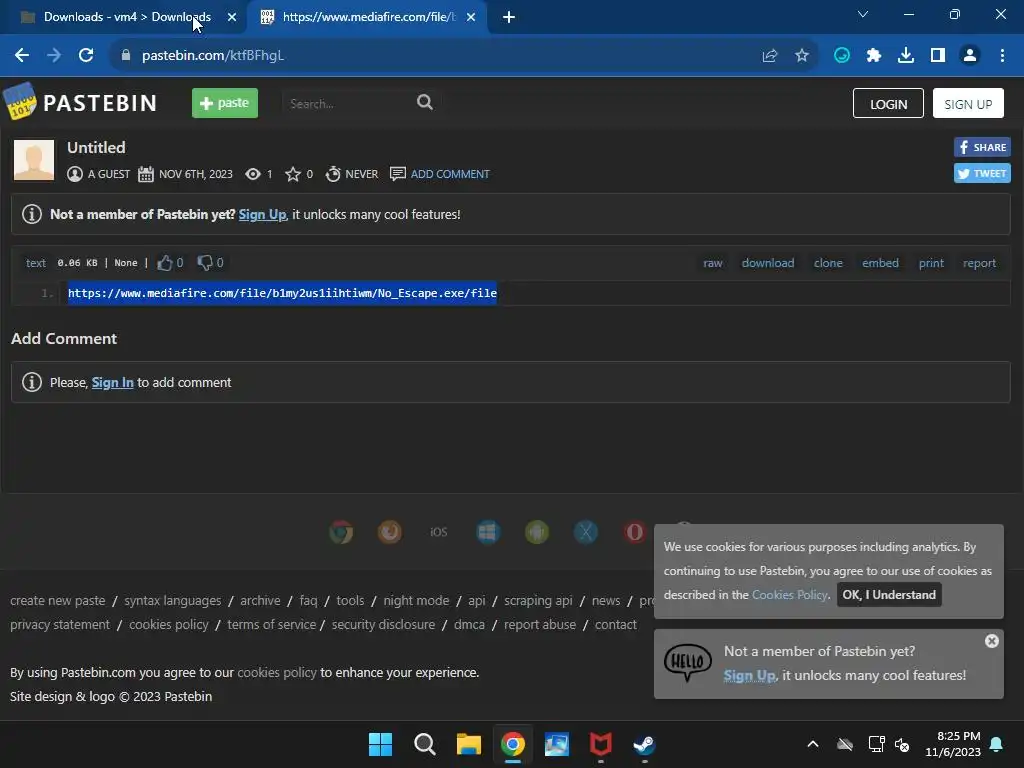This screenshot has height=768, width=1024.
Task: Toggle the browser side panel
Action: click(938, 56)
